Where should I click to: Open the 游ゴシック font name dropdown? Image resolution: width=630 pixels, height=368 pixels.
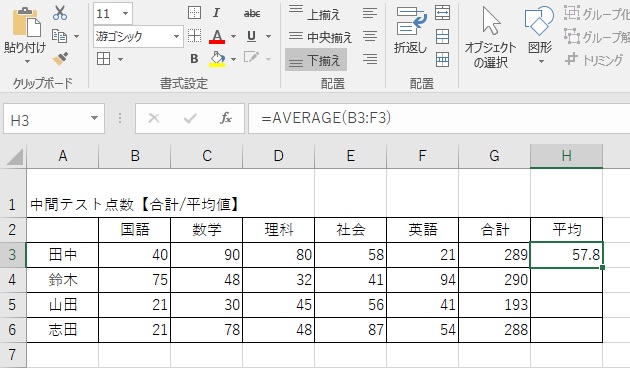coord(176,37)
